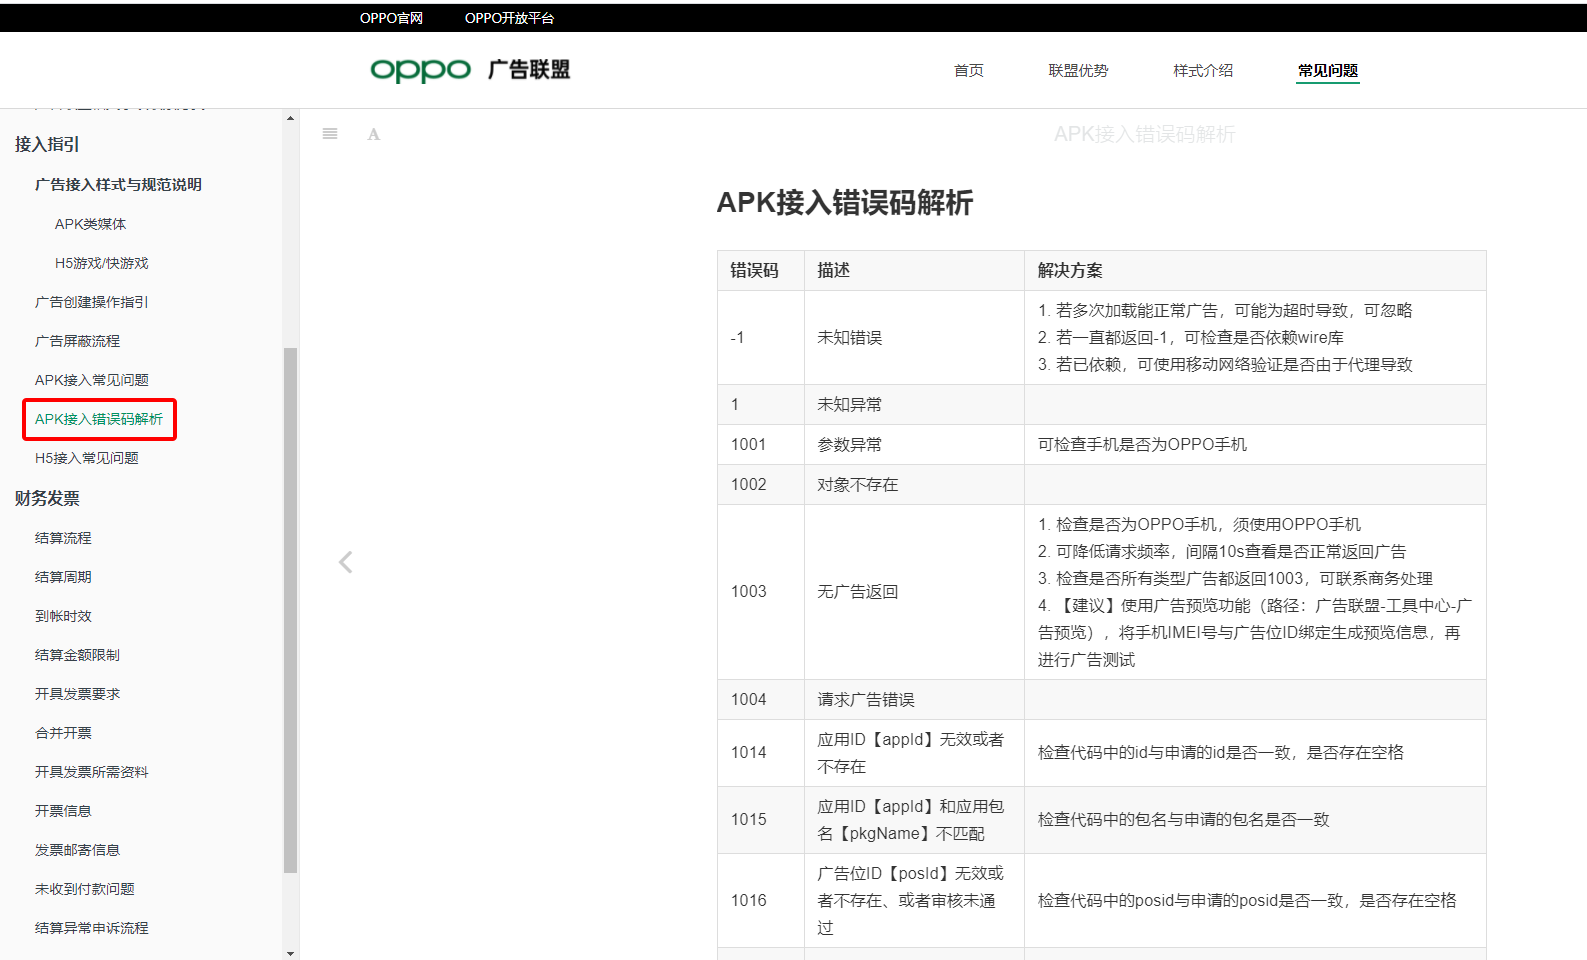Open 样式介绍 in top navigation
Viewport: 1587px width, 960px height.
point(1203,70)
